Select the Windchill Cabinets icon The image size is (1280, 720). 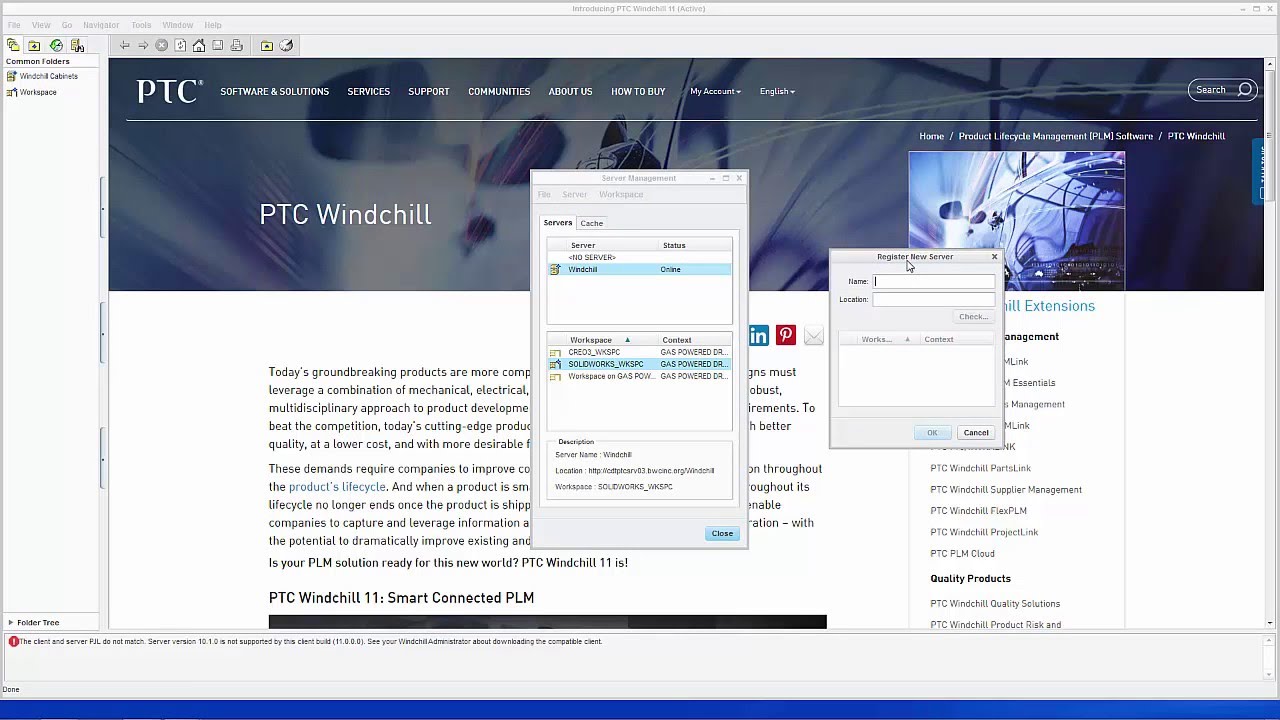click(x=12, y=76)
